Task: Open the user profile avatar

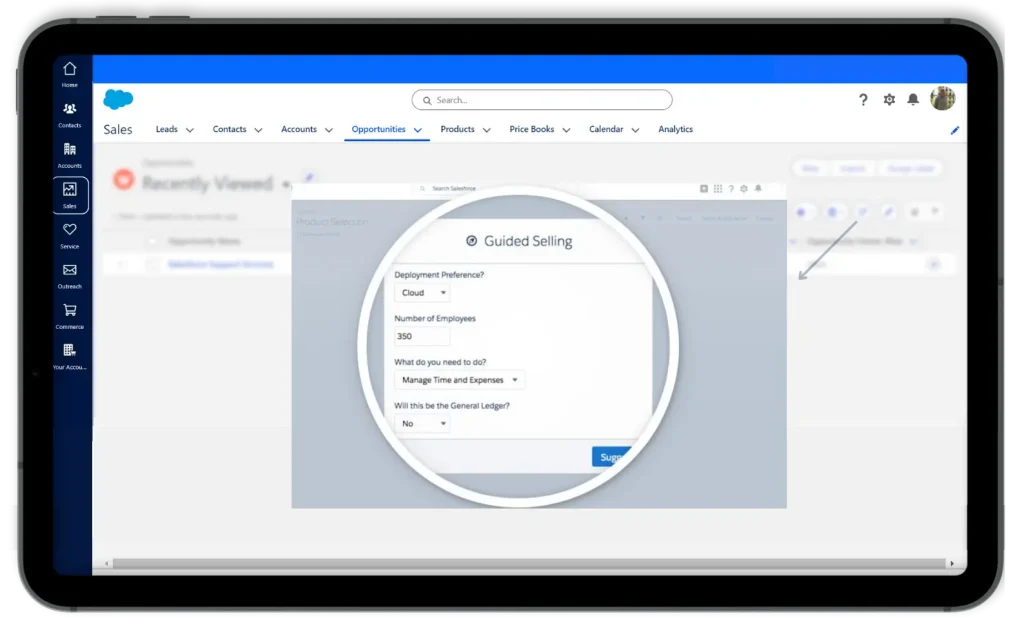Action: coord(942,99)
